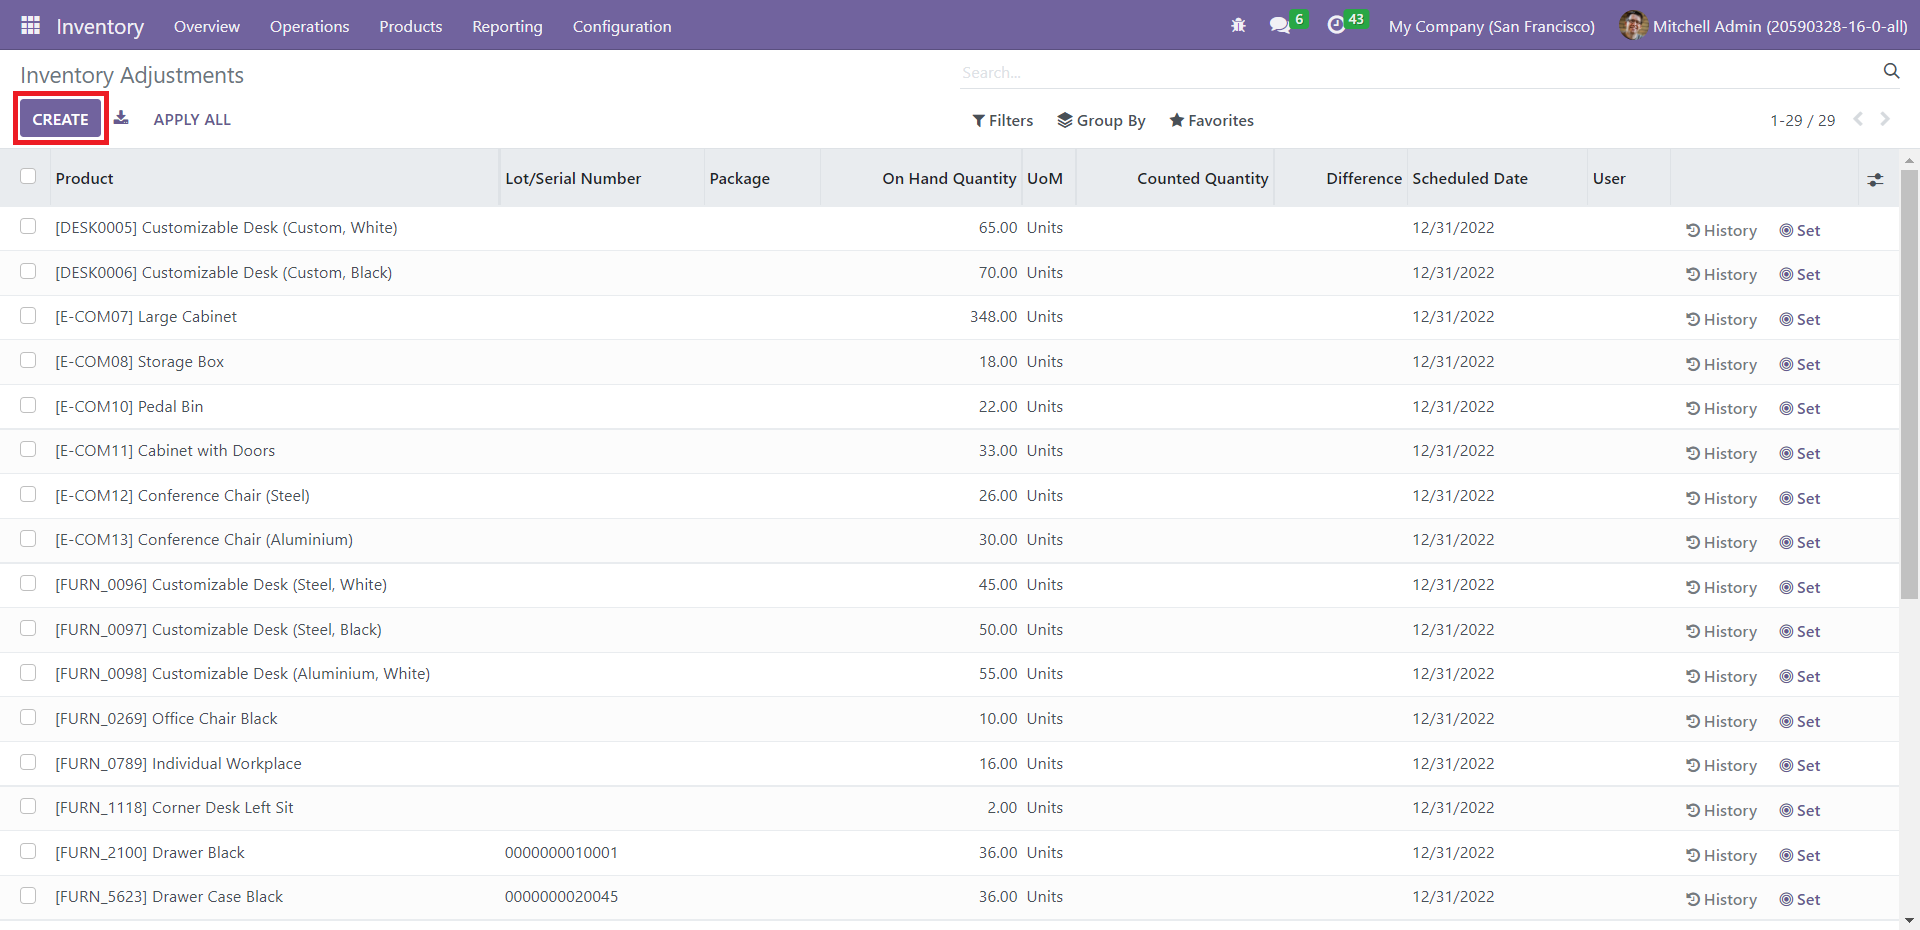Click Set for Cabinet with Doors
Image resolution: width=1920 pixels, height=930 pixels.
pos(1800,453)
